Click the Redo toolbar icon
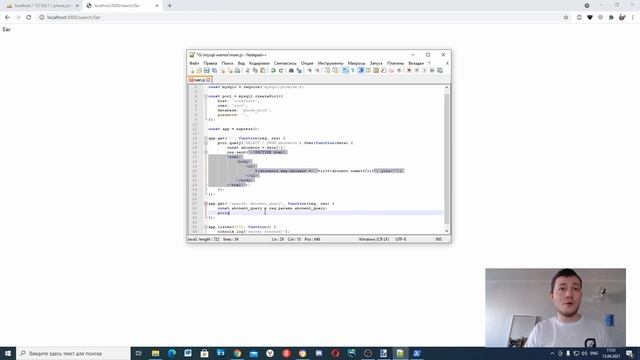Viewport: 640px width, 360px height. coord(281,70)
